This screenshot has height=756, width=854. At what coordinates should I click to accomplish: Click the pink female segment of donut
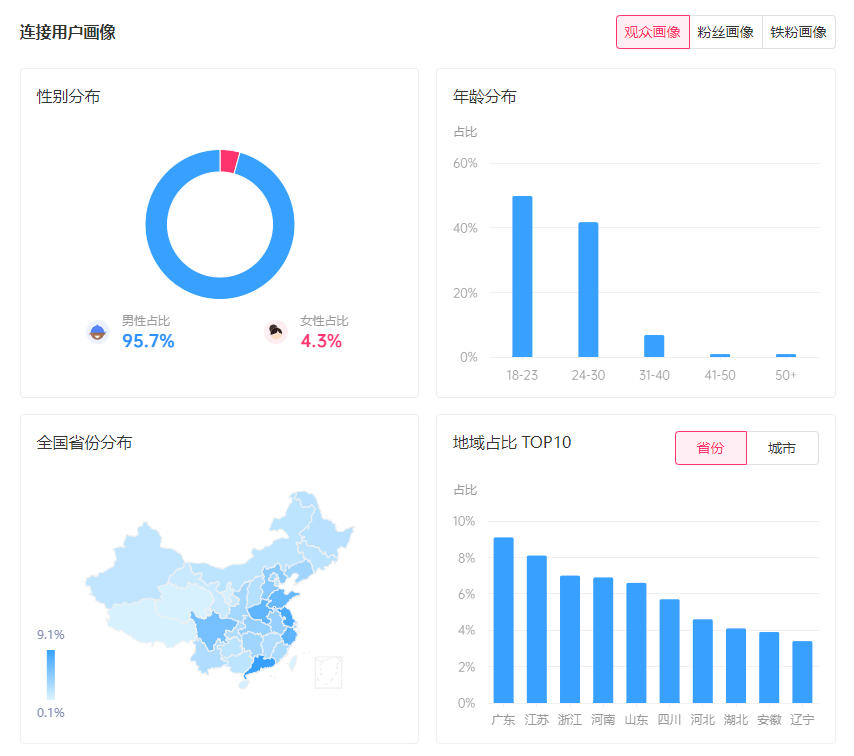[x=229, y=161]
